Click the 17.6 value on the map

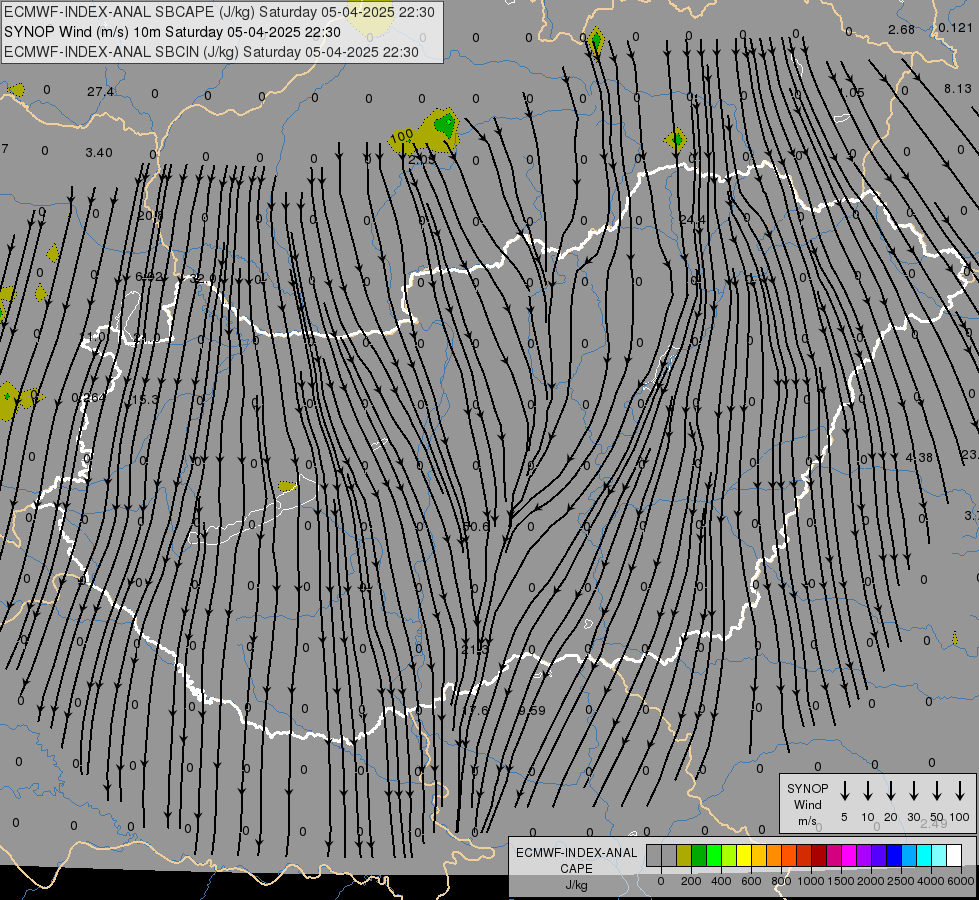click(475, 710)
